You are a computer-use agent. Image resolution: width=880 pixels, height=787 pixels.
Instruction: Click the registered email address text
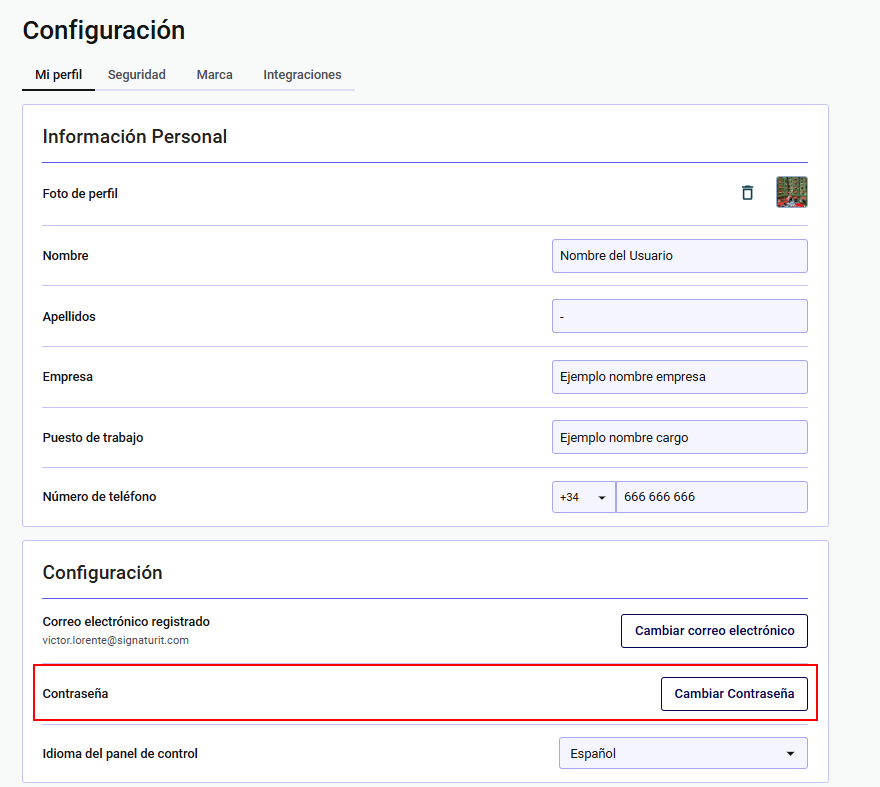pyautogui.click(x=116, y=640)
